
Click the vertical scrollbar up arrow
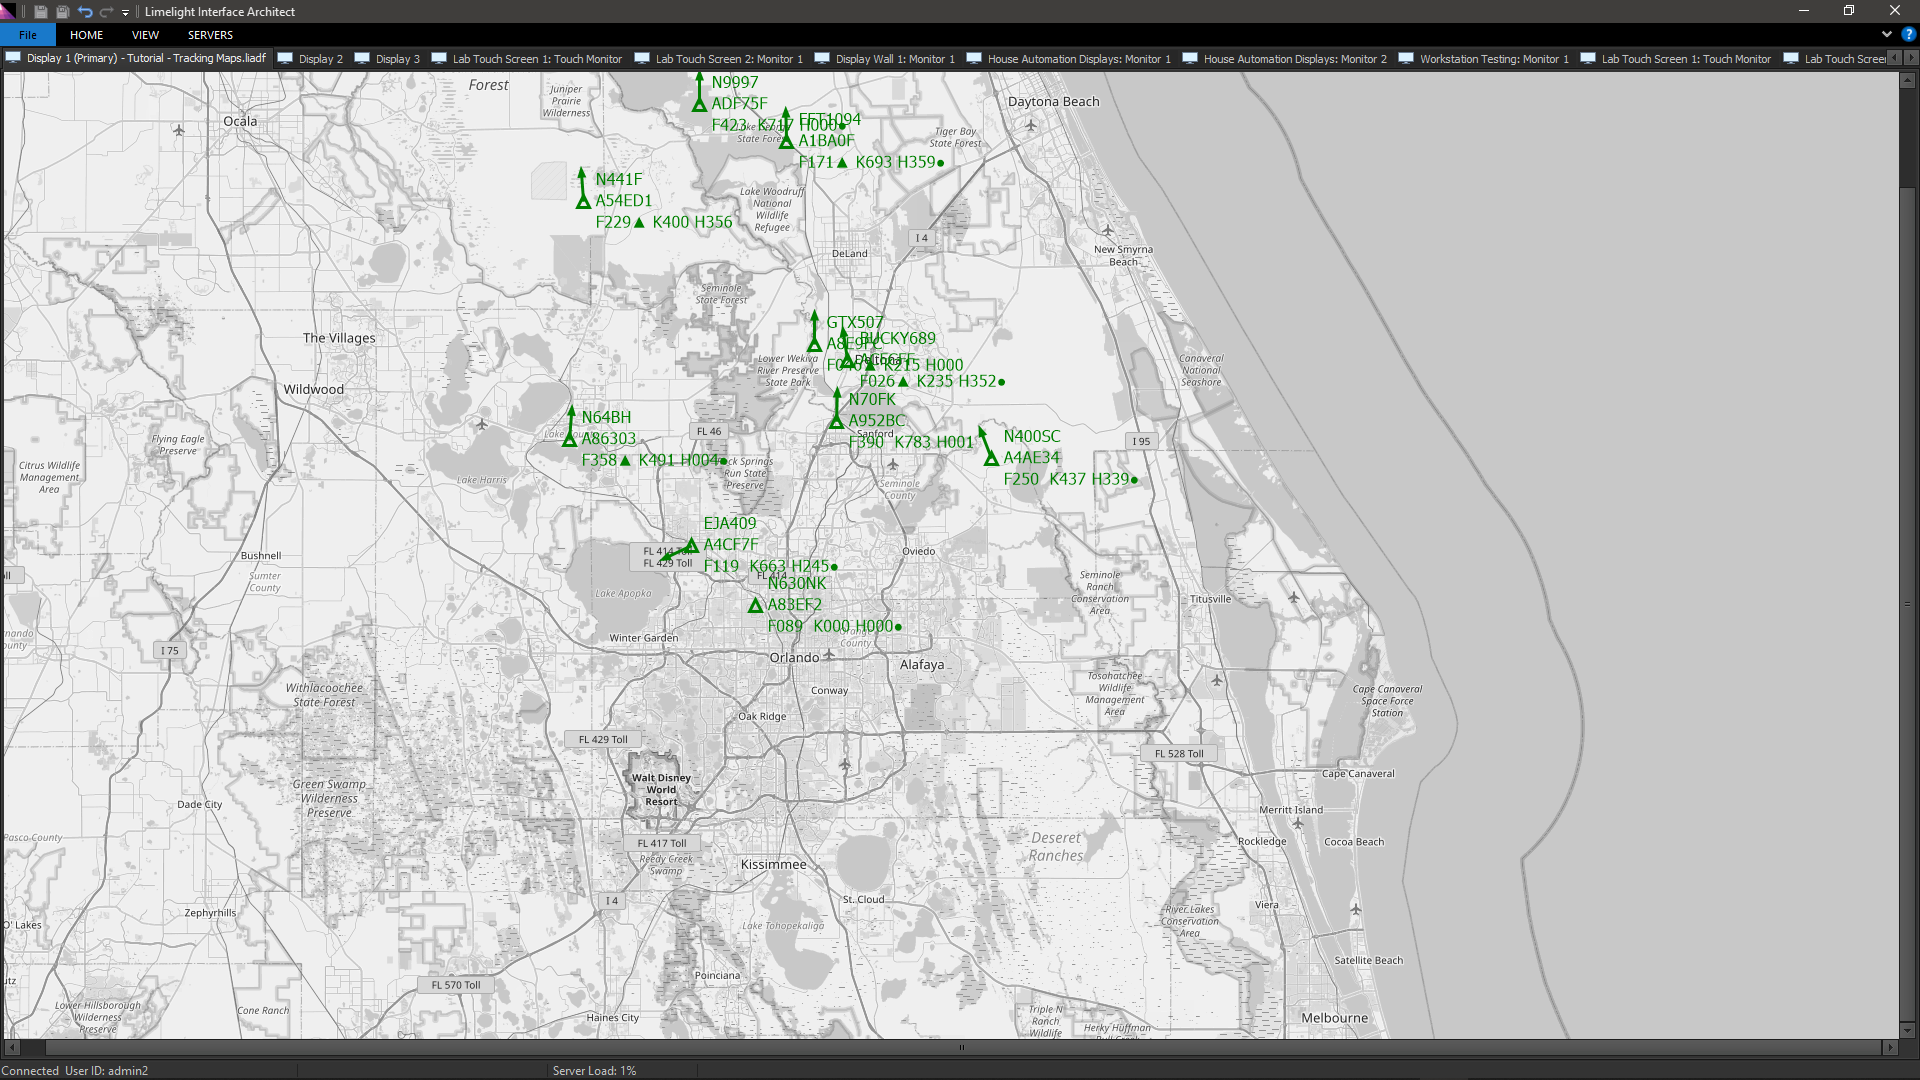(x=1908, y=80)
